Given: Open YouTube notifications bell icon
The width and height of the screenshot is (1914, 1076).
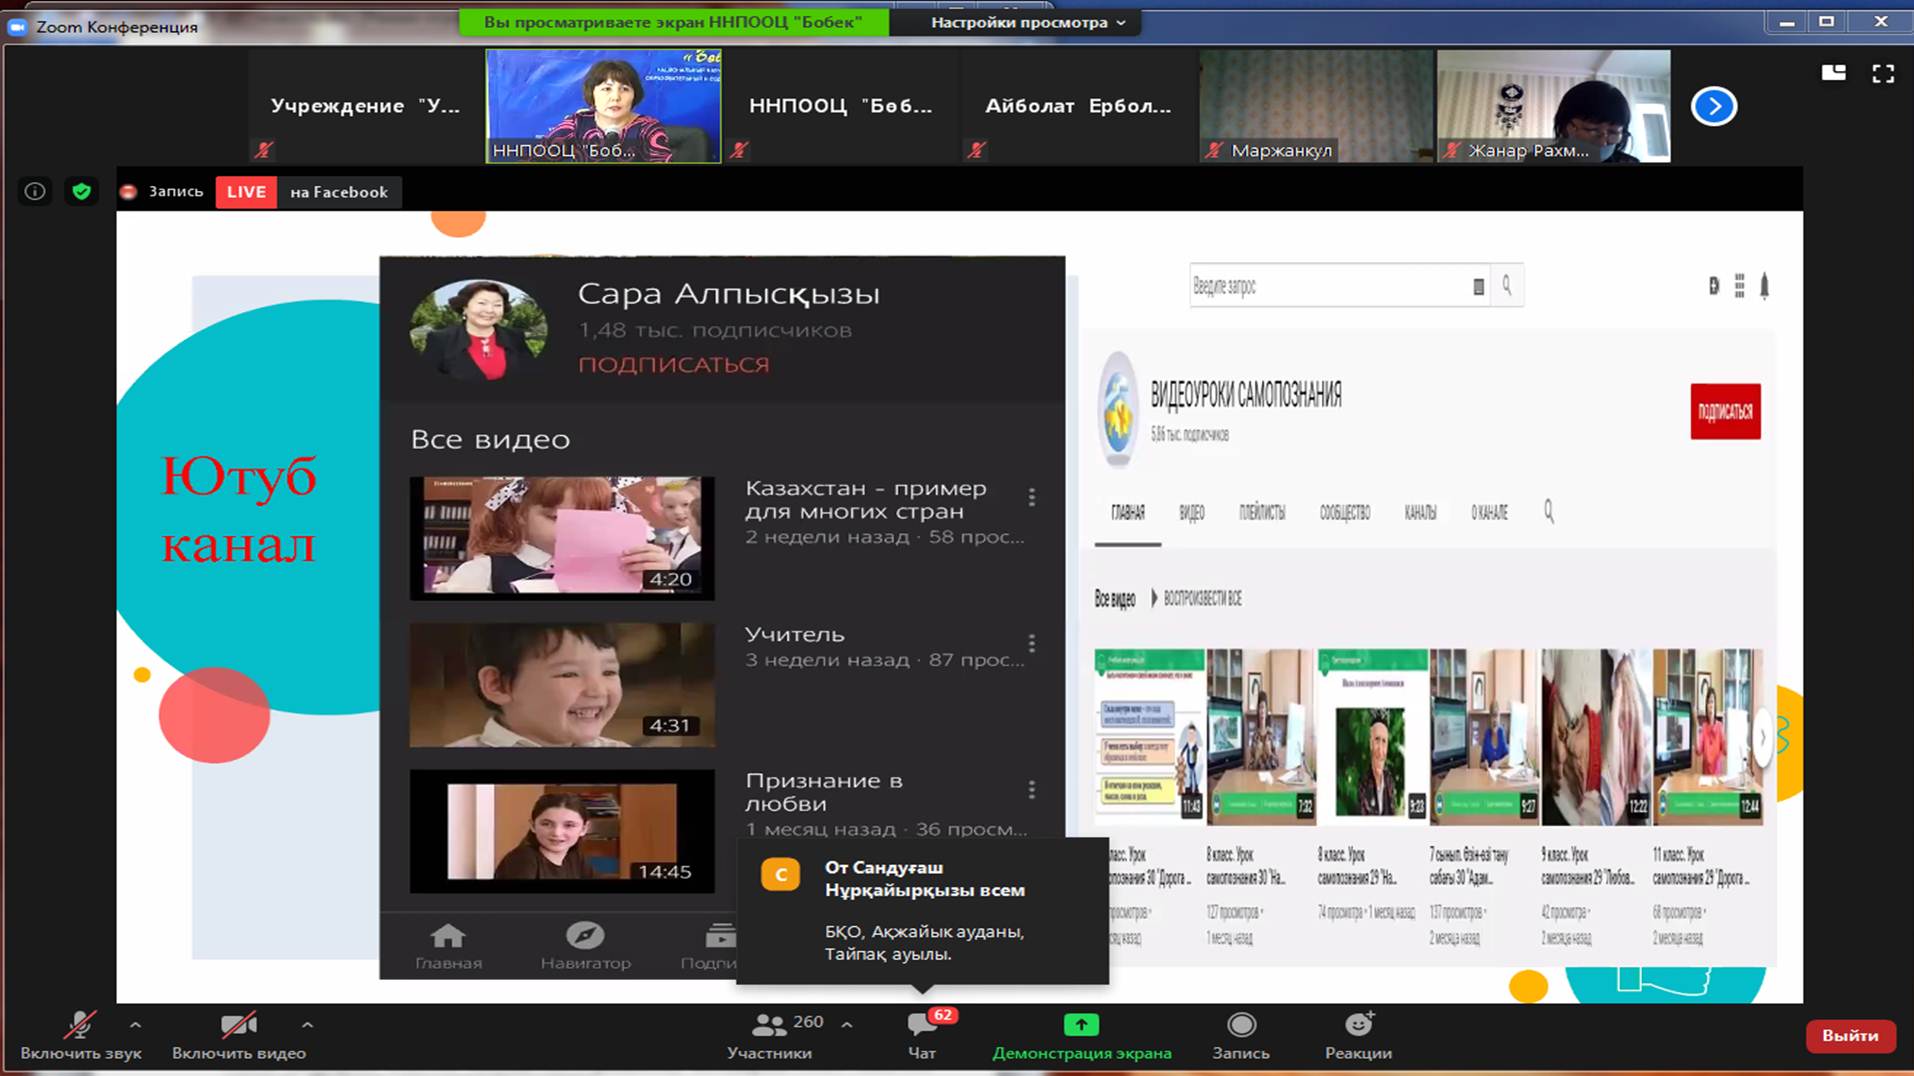Looking at the screenshot, I should coord(1764,286).
